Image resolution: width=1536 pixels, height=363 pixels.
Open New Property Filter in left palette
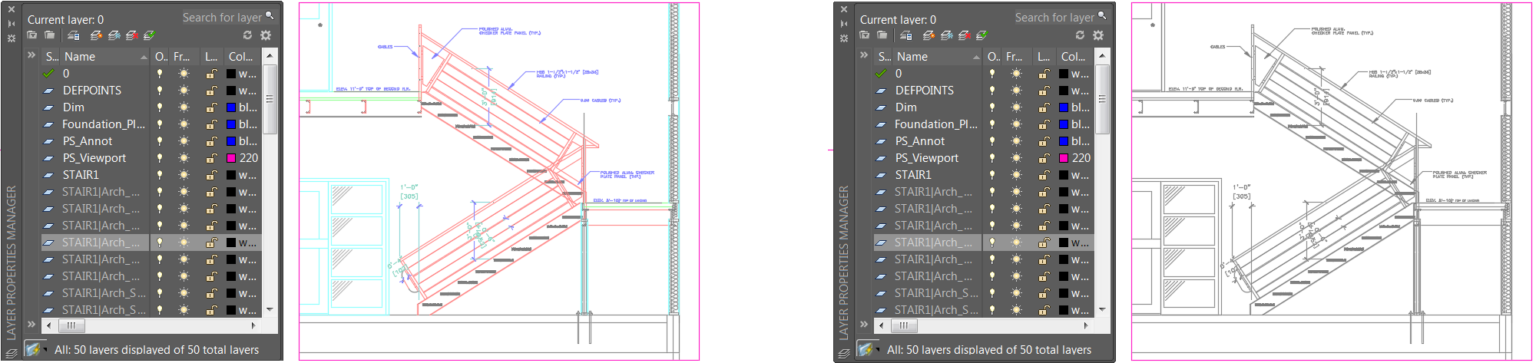32,35
